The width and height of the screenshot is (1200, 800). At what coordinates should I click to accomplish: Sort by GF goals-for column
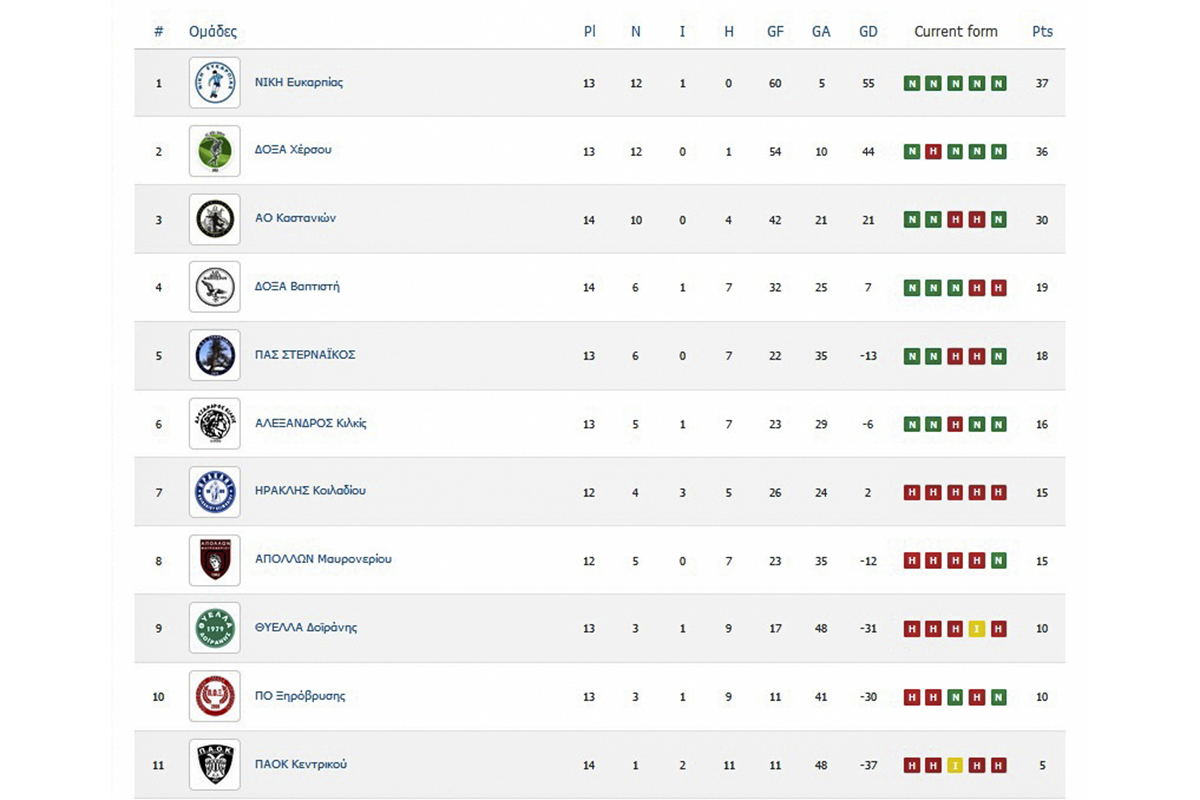pos(775,32)
